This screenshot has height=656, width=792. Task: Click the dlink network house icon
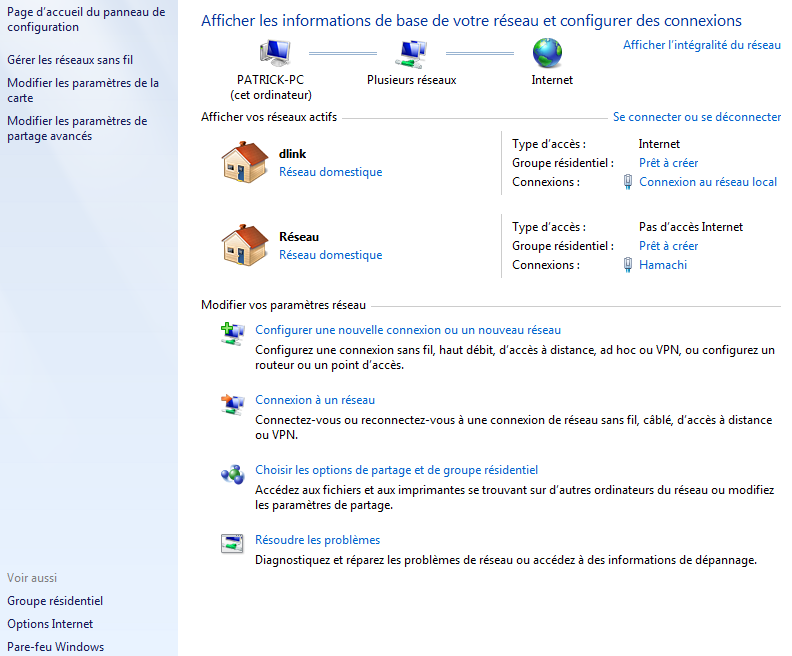[245, 162]
